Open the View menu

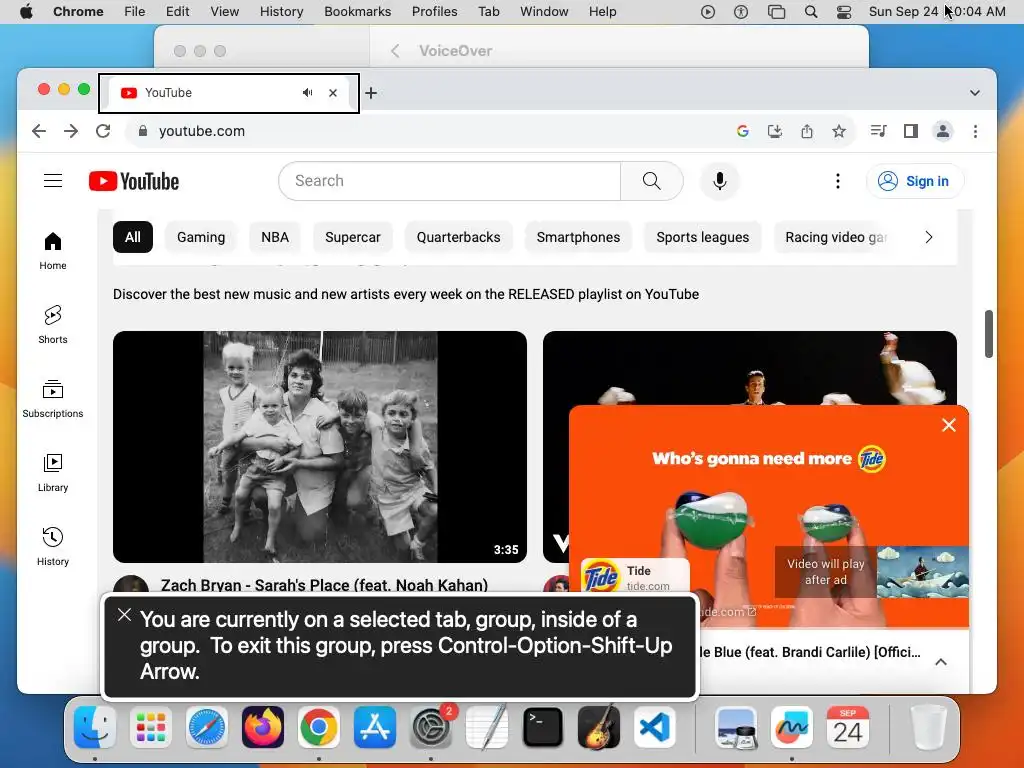coord(224,12)
